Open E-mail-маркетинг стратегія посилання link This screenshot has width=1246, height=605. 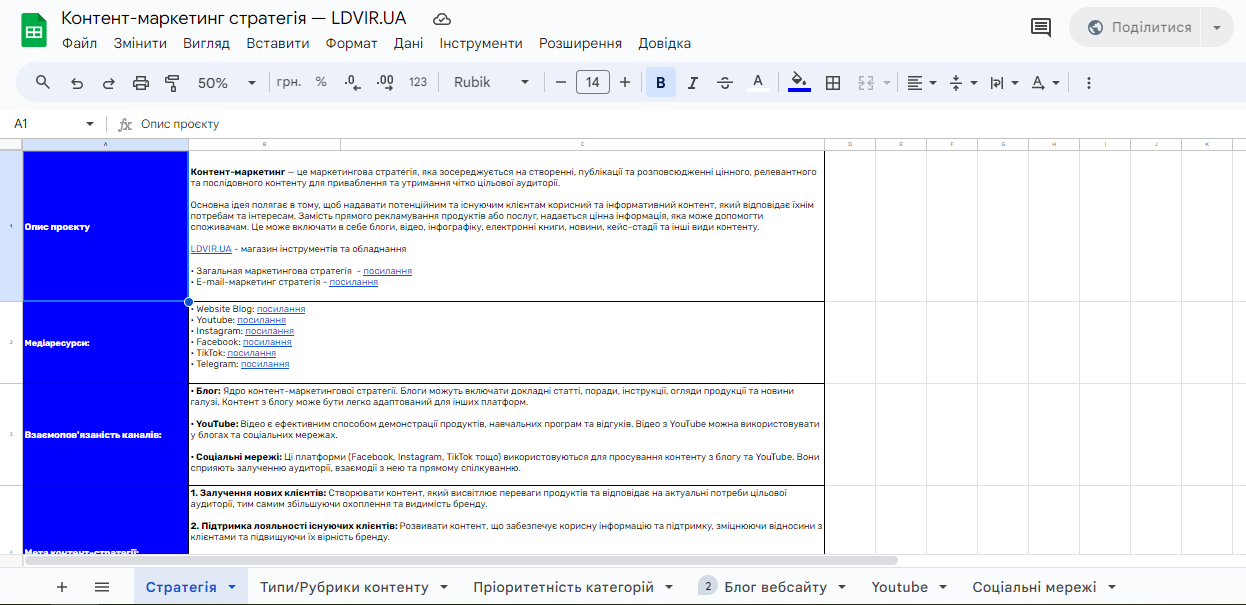(x=353, y=282)
